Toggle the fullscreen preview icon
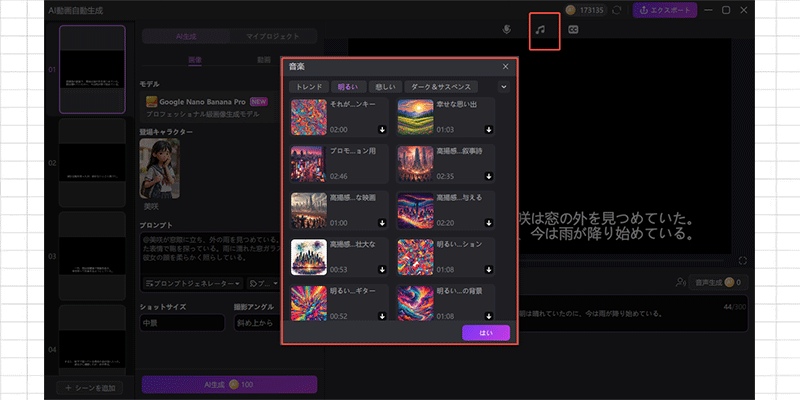 tap(742, 261)
